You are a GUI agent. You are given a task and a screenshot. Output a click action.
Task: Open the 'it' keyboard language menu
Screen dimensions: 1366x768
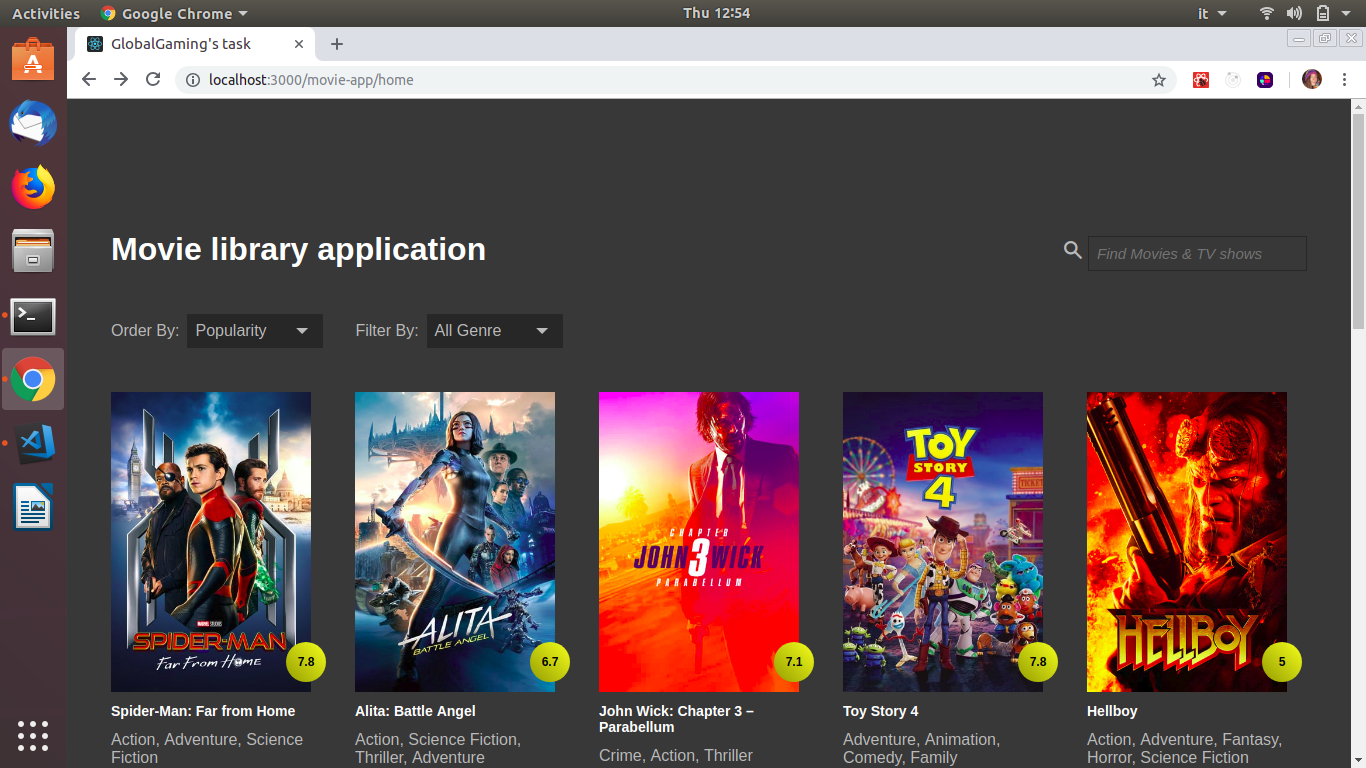pyautogui.click(x=1211, y=13)
